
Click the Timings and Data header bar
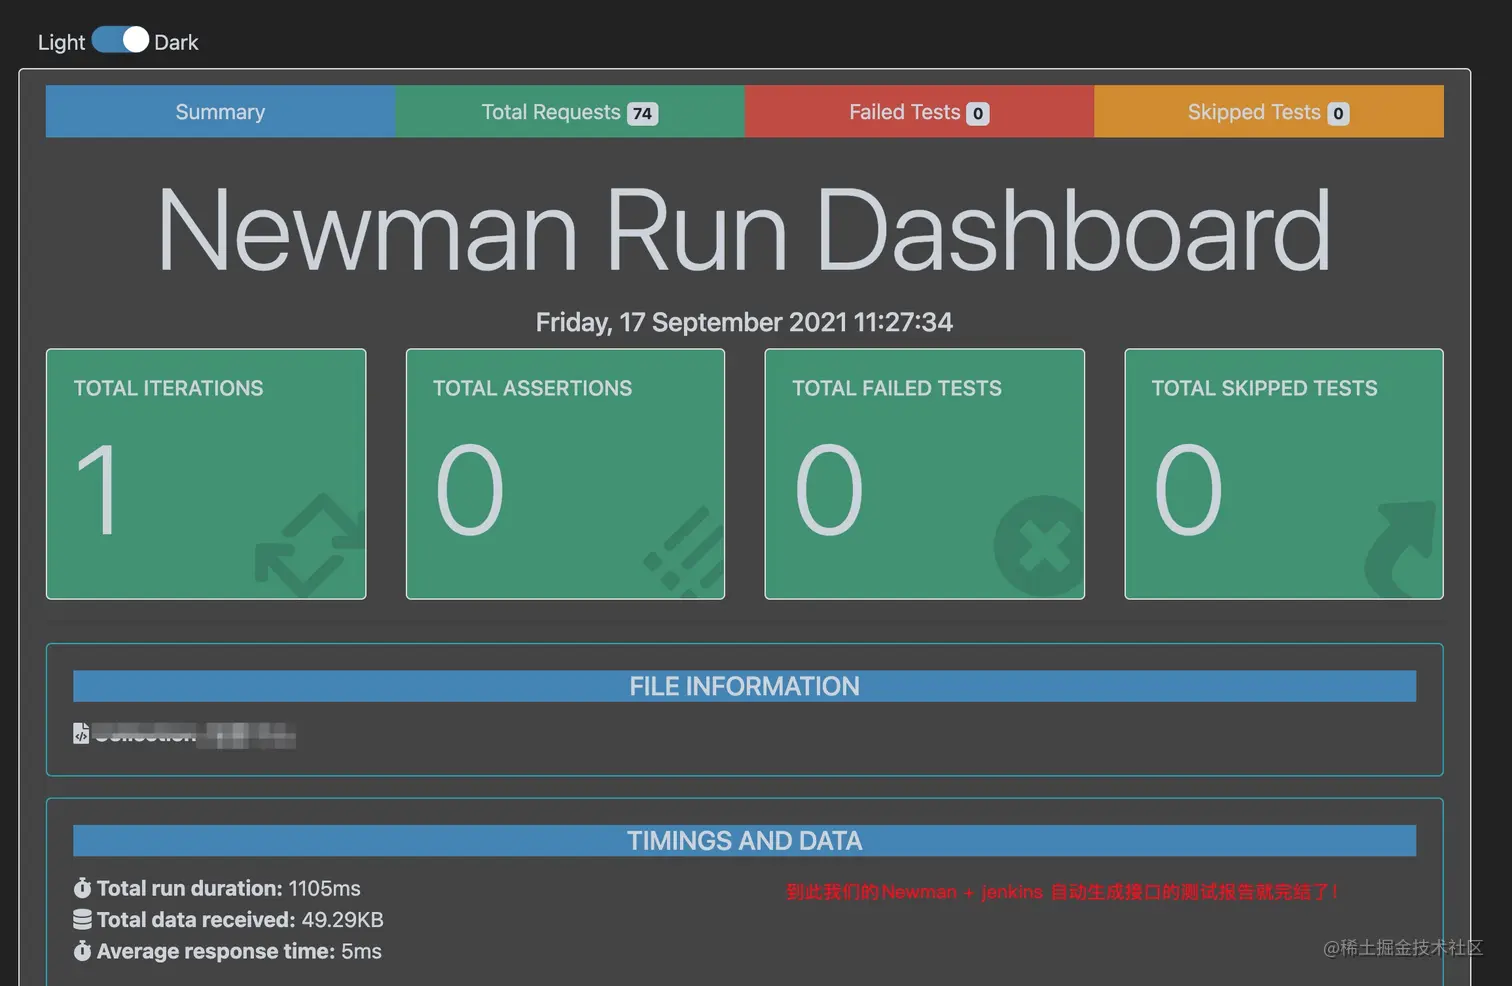(x=744, y=840)
